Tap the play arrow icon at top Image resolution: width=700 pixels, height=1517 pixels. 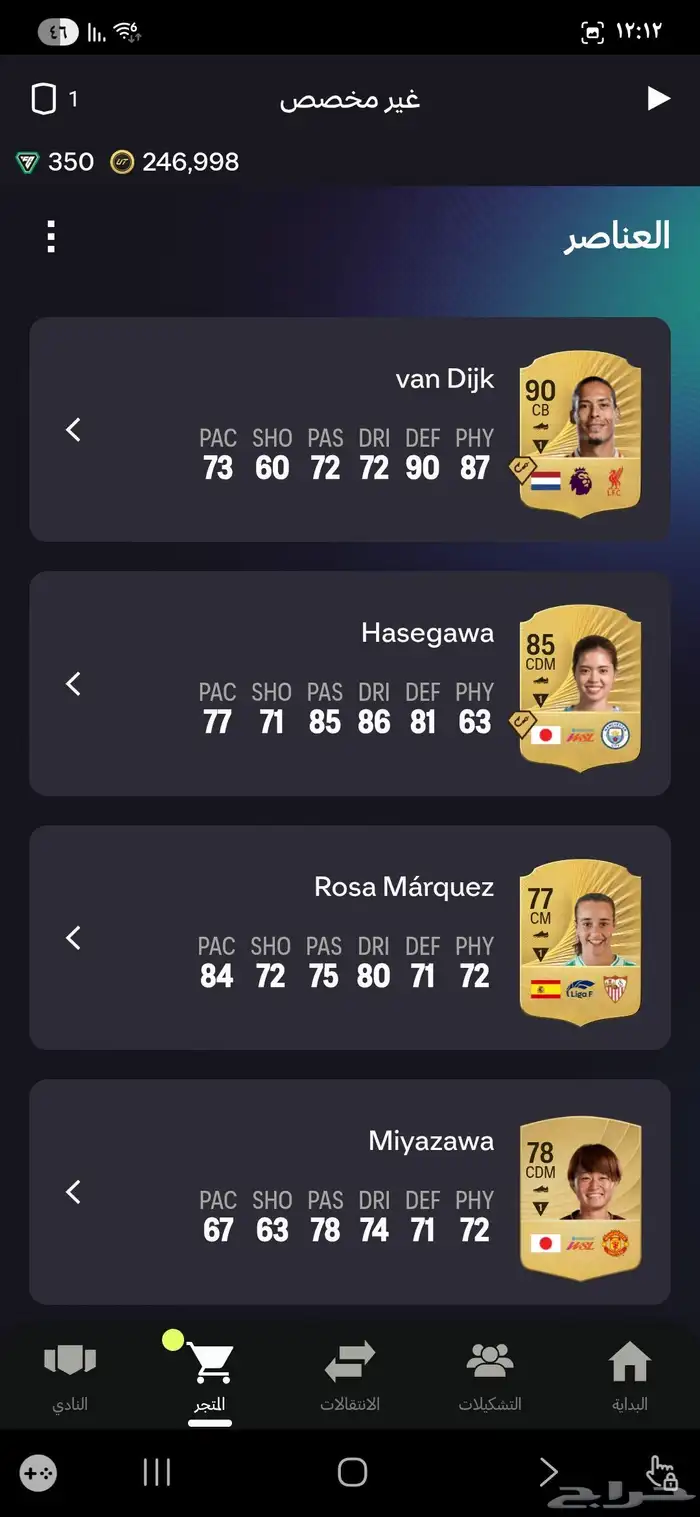pyautogui.click(x=658, y=98)
